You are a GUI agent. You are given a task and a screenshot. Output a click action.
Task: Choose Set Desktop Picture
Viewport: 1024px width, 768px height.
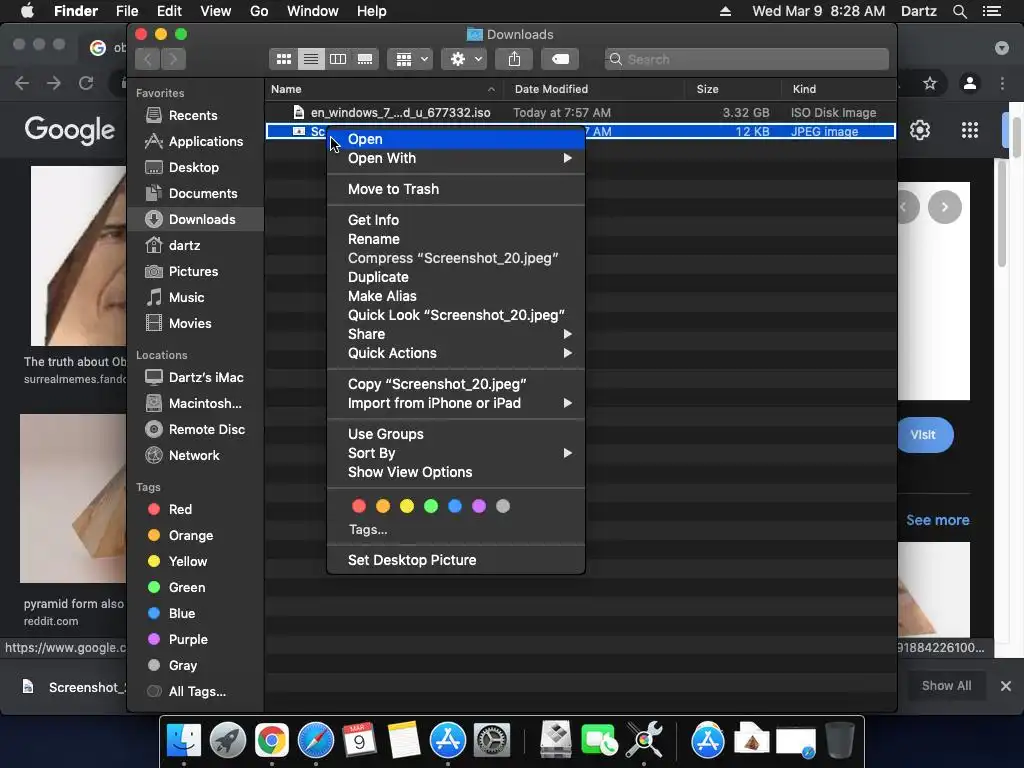click(x=456, y=560)
